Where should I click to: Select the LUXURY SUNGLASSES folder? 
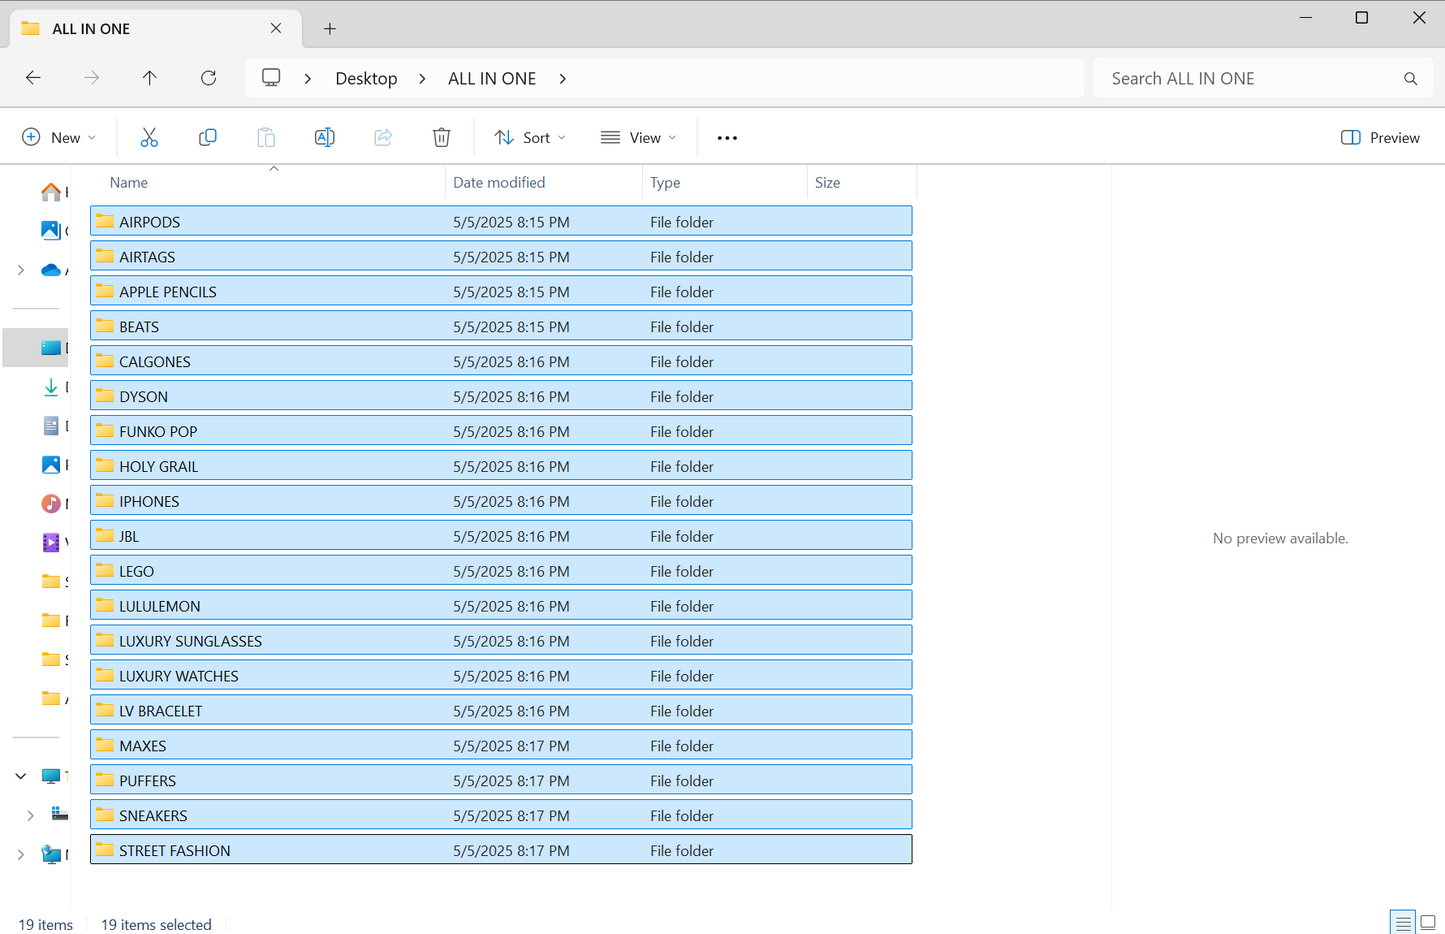coord(501,641)
